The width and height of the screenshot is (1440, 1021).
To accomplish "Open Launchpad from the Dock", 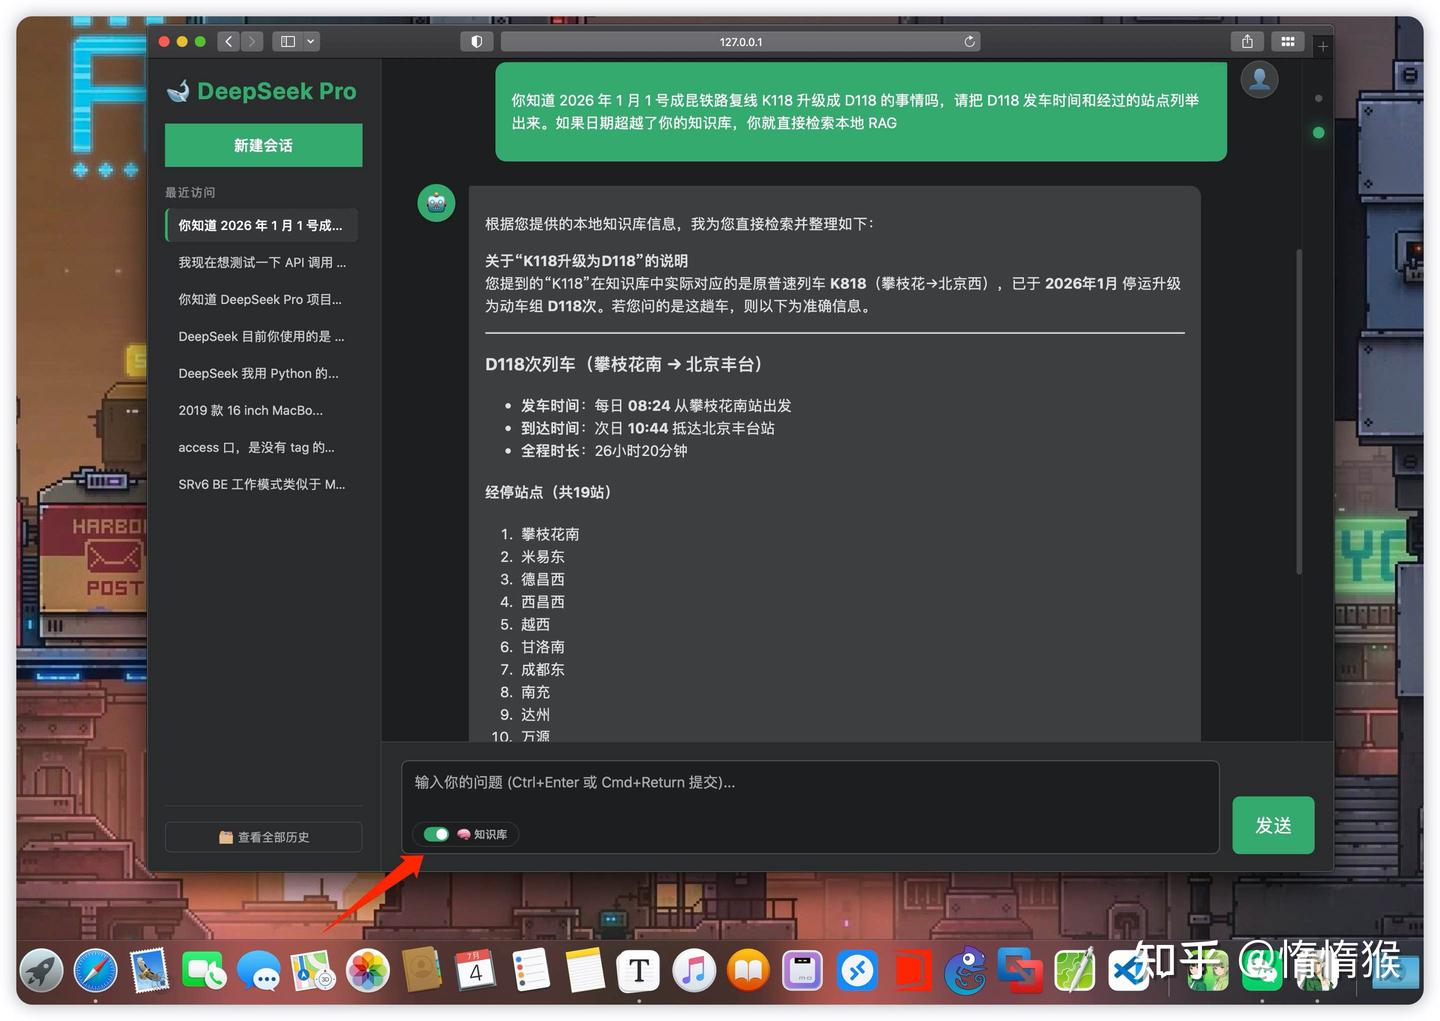I will coord(41,970).
